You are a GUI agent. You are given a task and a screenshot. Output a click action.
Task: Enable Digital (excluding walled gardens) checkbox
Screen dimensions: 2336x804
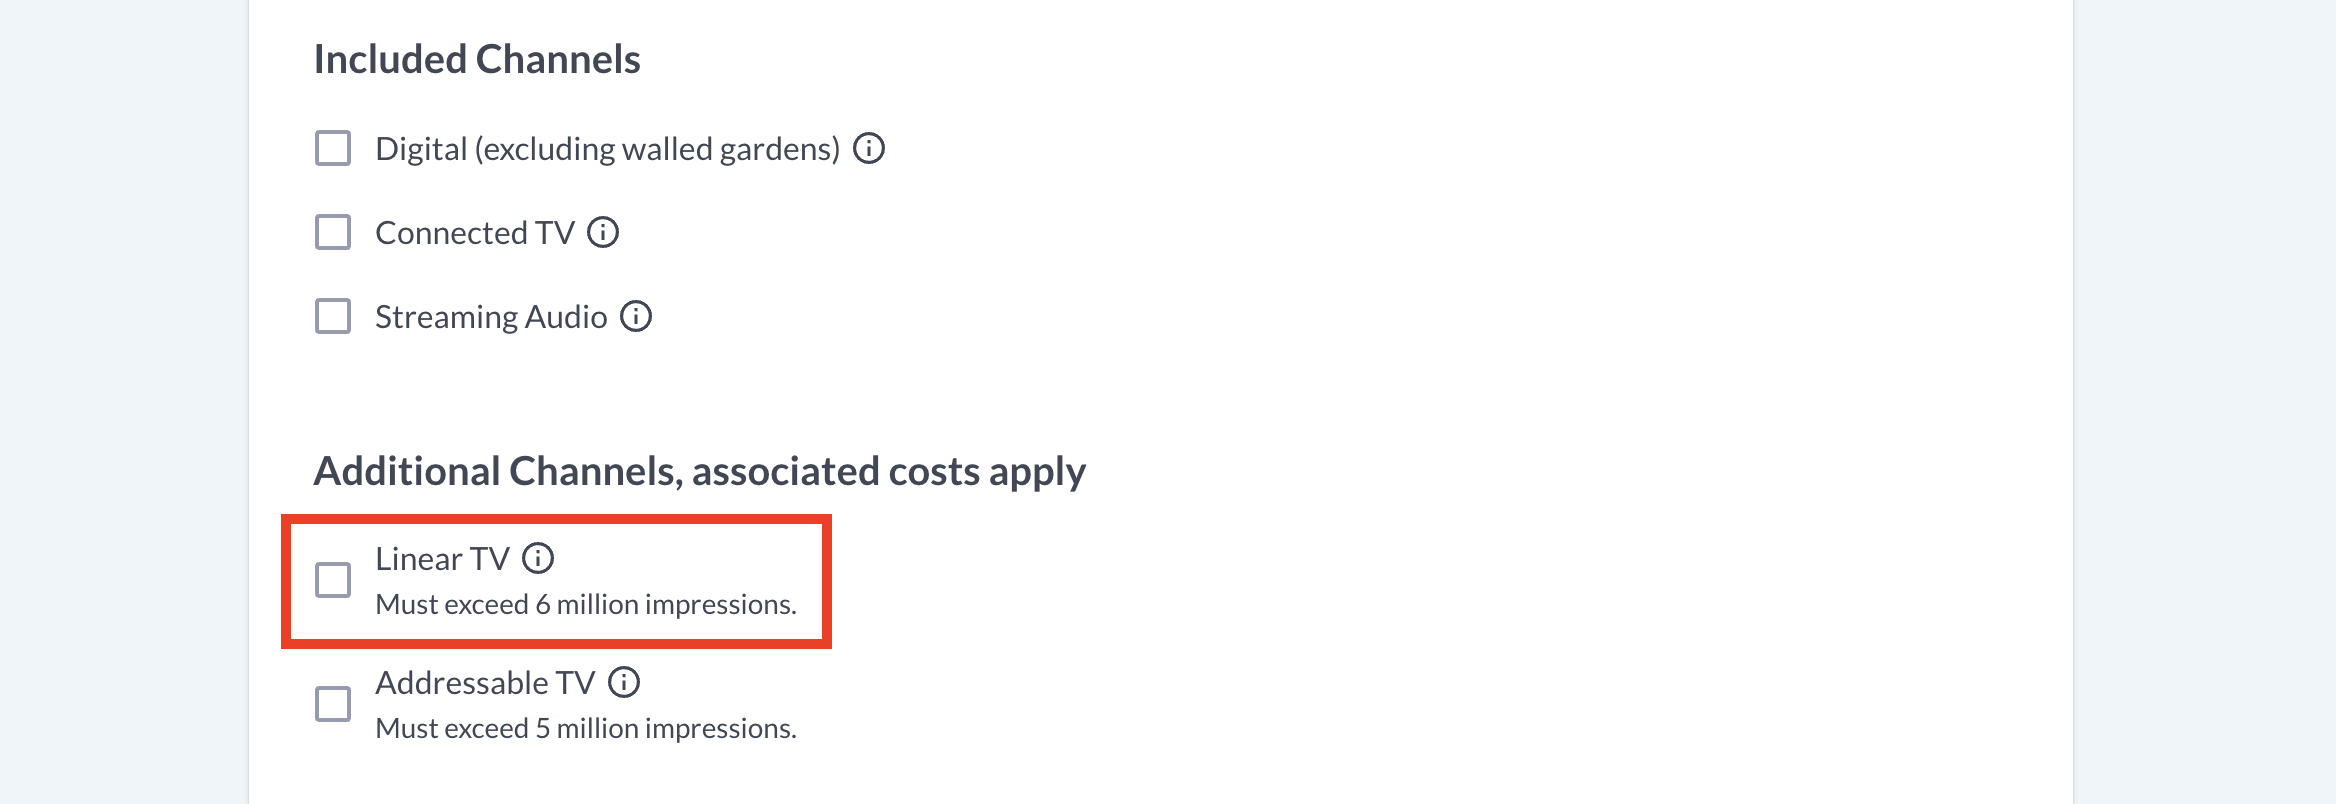point(333,149)
